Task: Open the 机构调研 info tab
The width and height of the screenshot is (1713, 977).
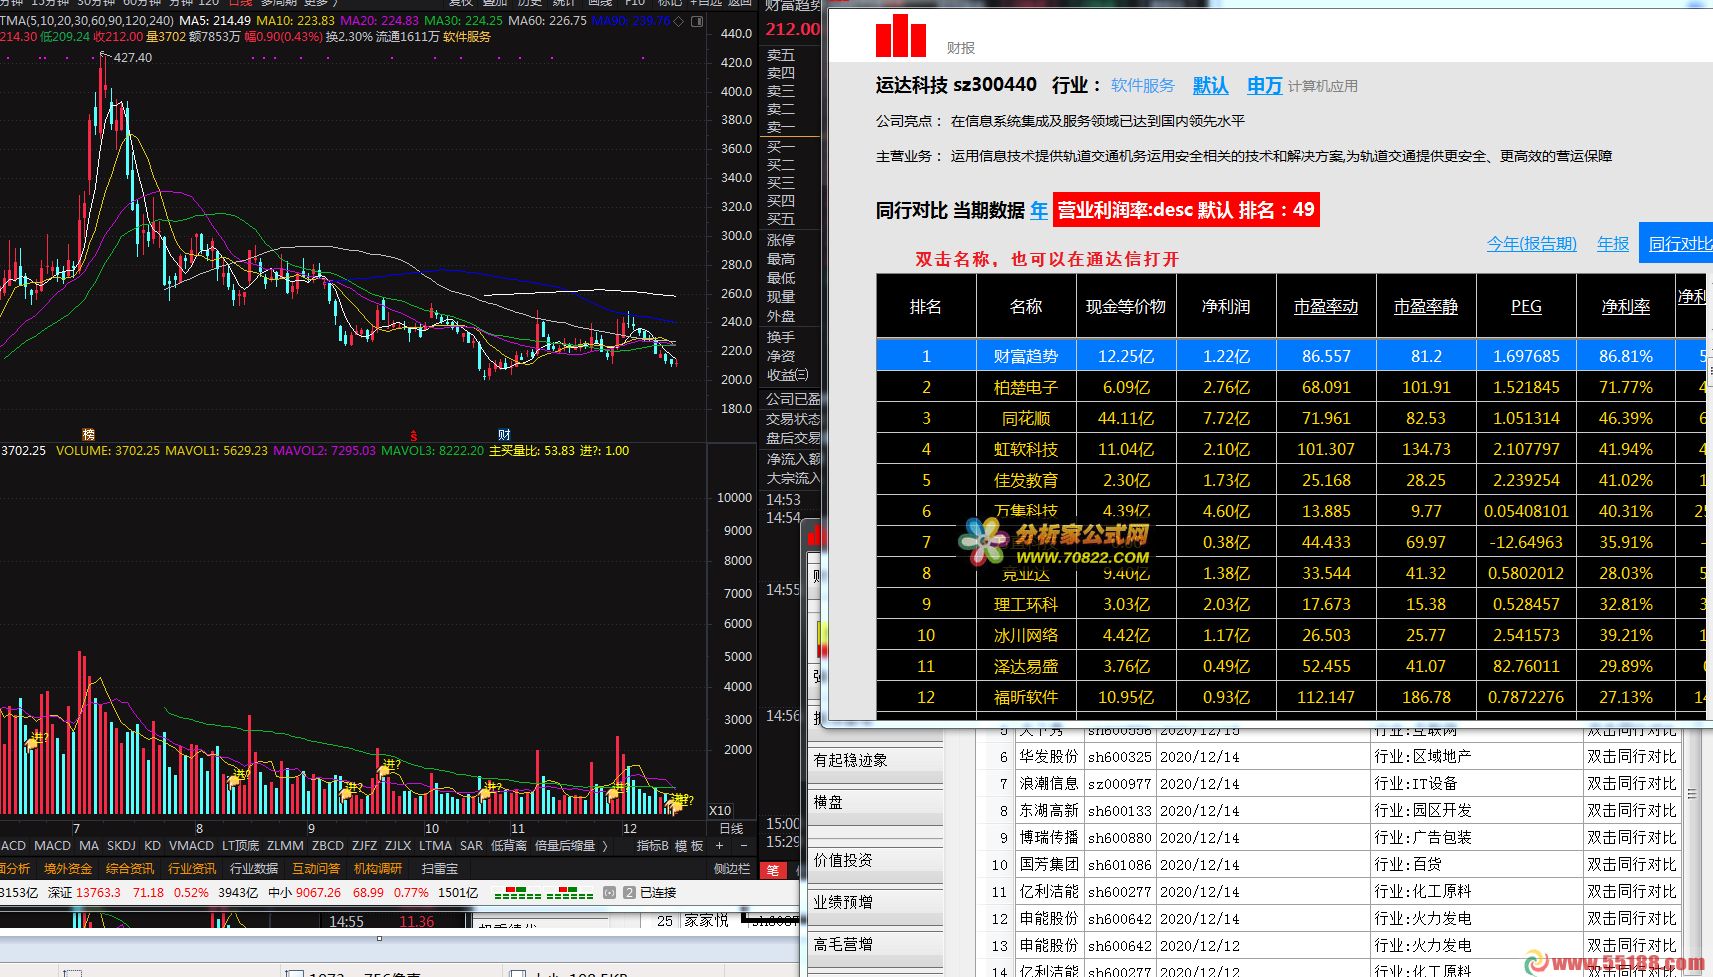Action: (378, 869)
